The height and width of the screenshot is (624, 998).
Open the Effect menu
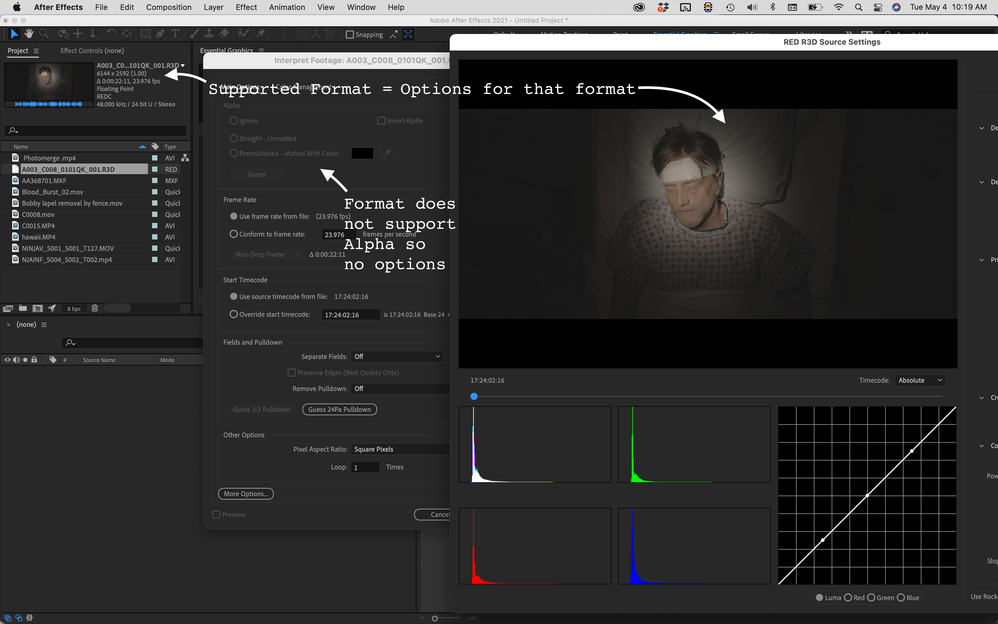click(246, 7)
